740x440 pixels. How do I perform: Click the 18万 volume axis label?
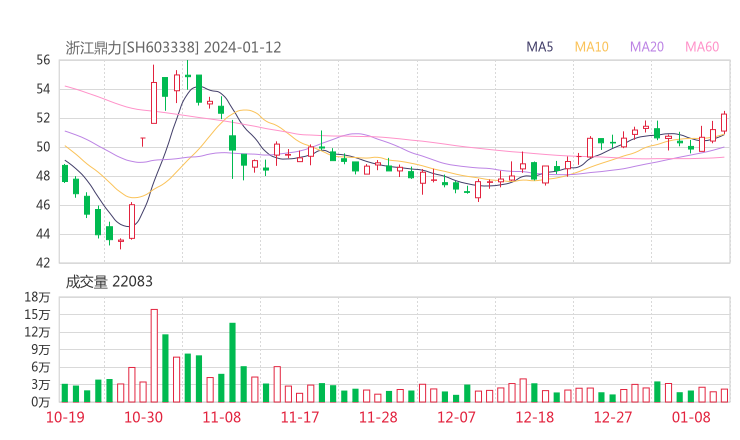[x=37, y=297]
